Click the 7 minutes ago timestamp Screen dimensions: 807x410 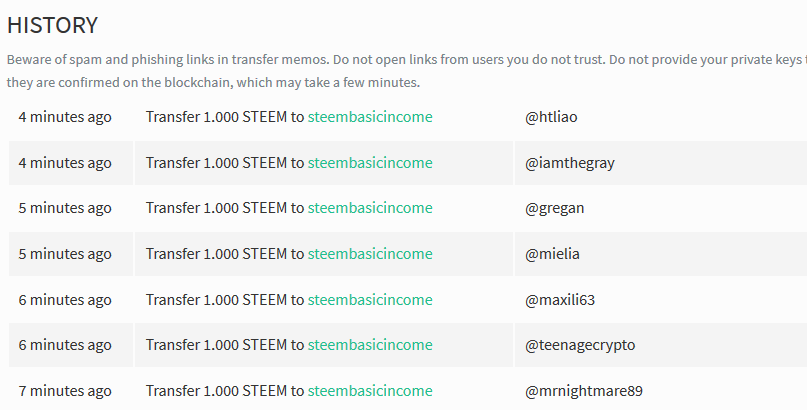(x=65, y=391)
